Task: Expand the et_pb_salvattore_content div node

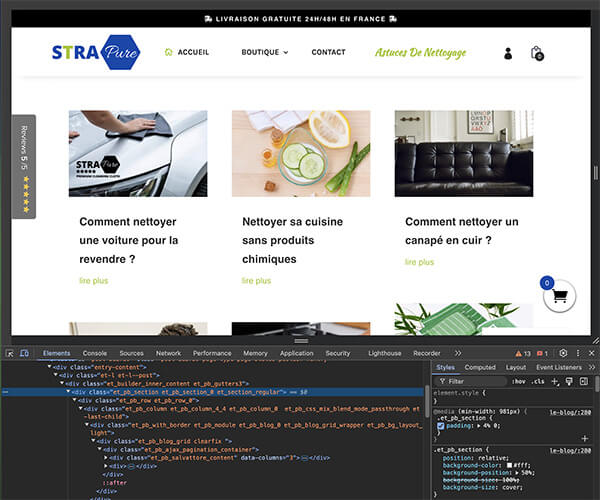Action: click(x=106, y=458)
